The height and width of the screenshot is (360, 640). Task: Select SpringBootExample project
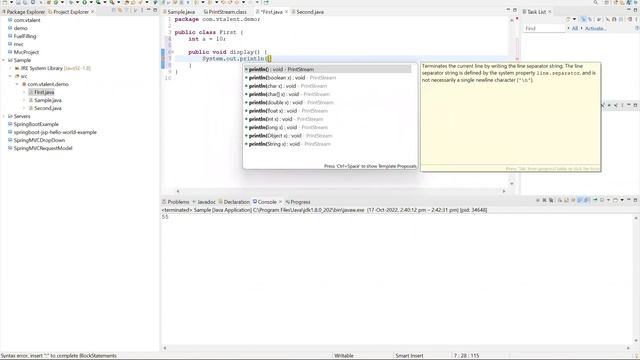coord(36,124)
